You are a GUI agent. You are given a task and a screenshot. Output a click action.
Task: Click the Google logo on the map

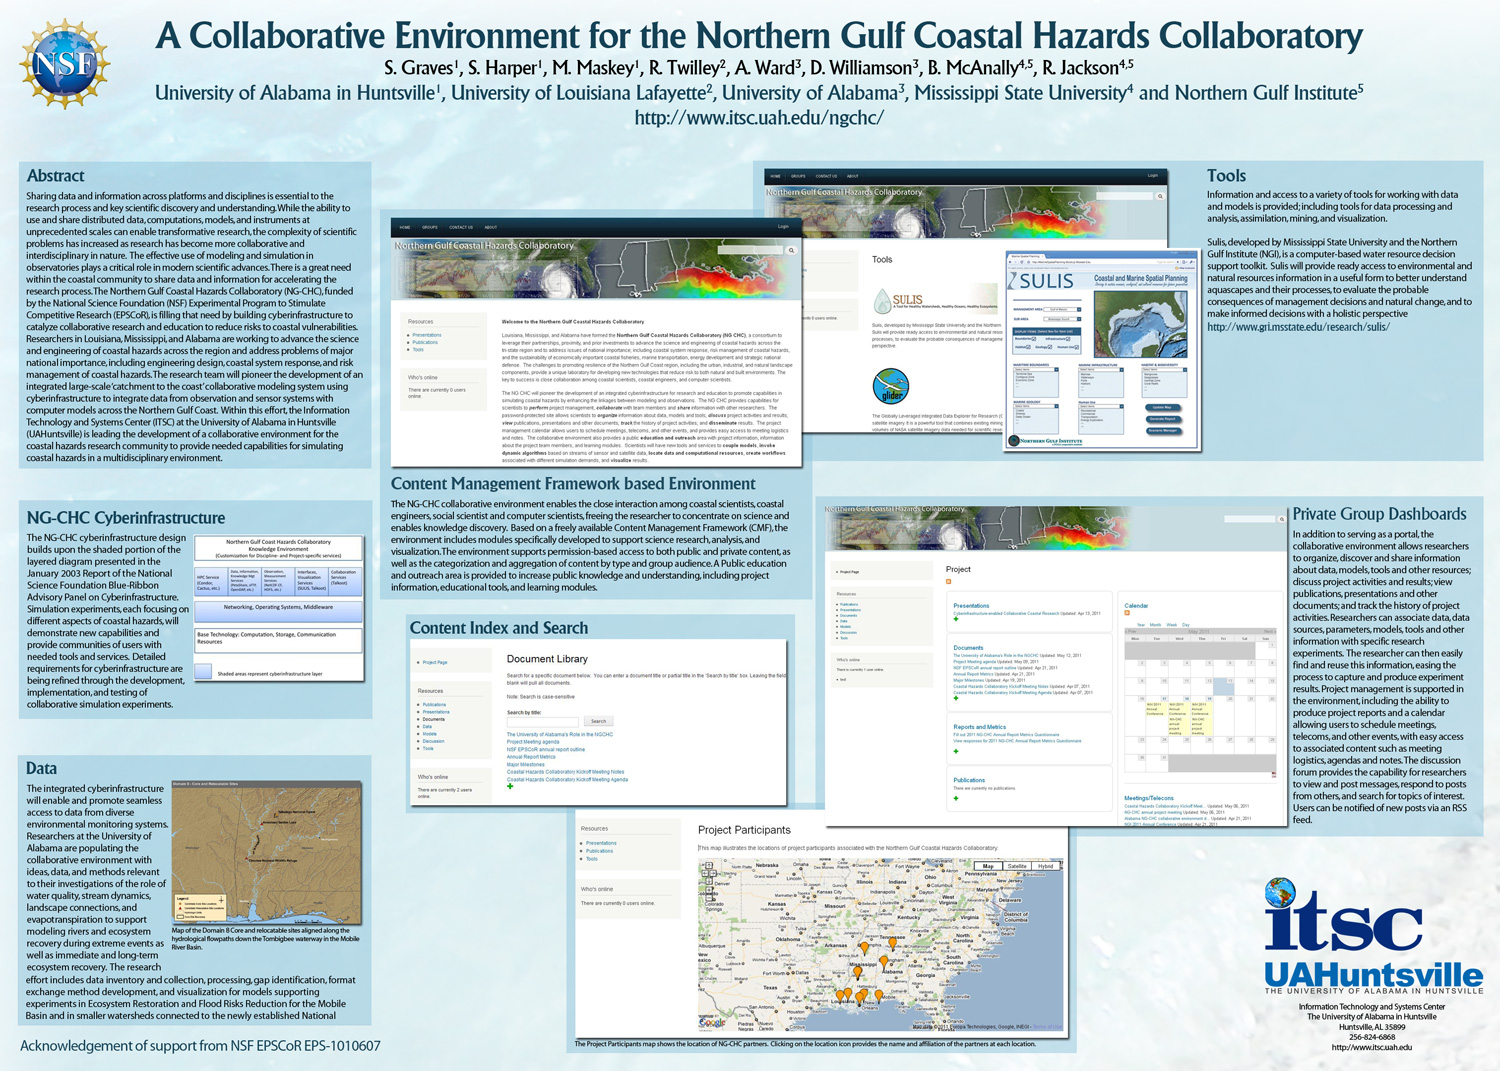coord(712,1023)
